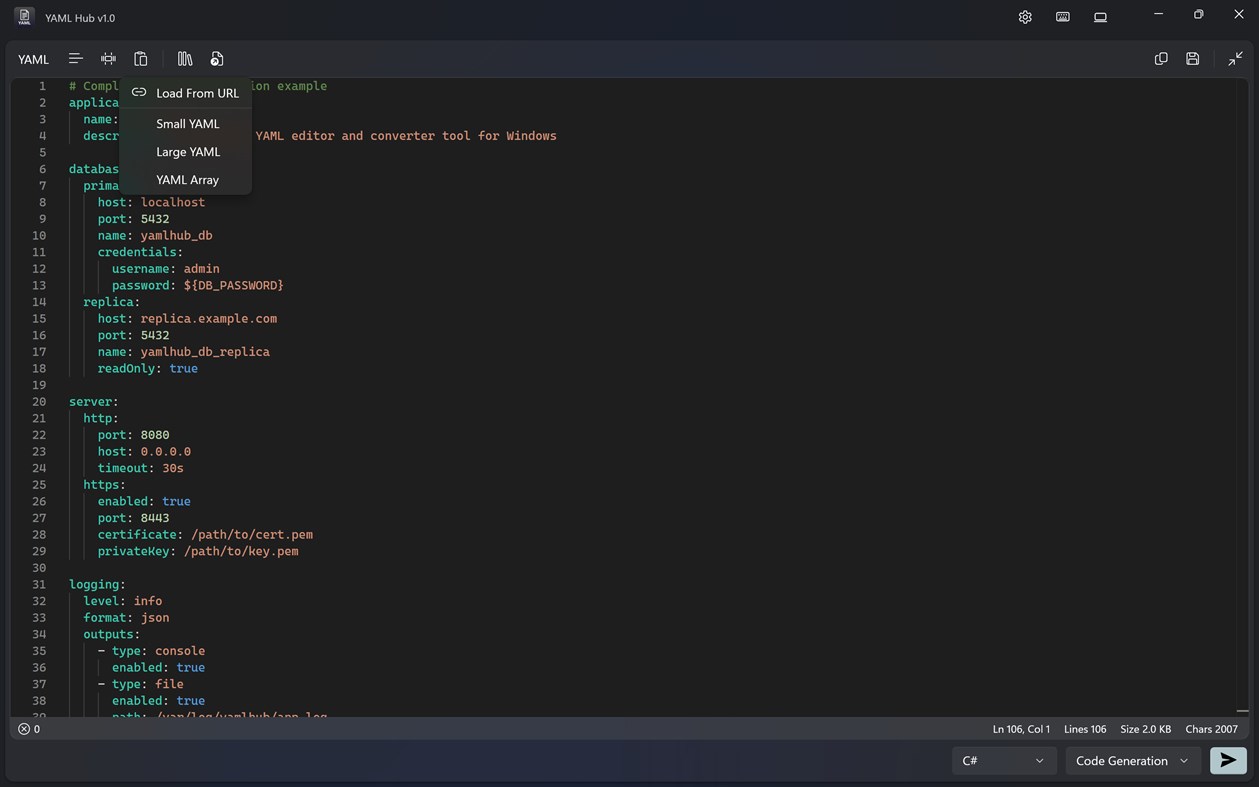Click the 8443 port value on line 27
Image resolution: width=1259 pixels, height=787 pixels.
pyautogui.click(x=155, y=518)
